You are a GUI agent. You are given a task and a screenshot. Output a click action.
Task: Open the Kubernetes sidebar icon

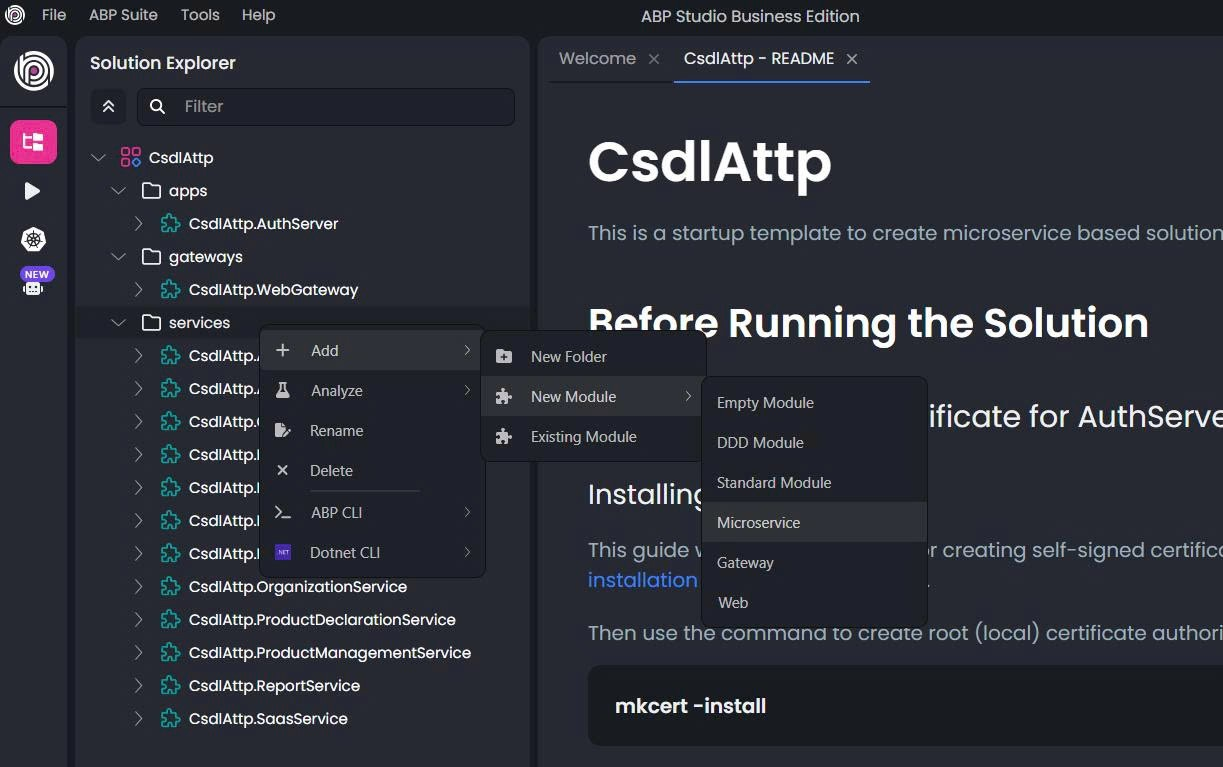(x=33, y=239)
